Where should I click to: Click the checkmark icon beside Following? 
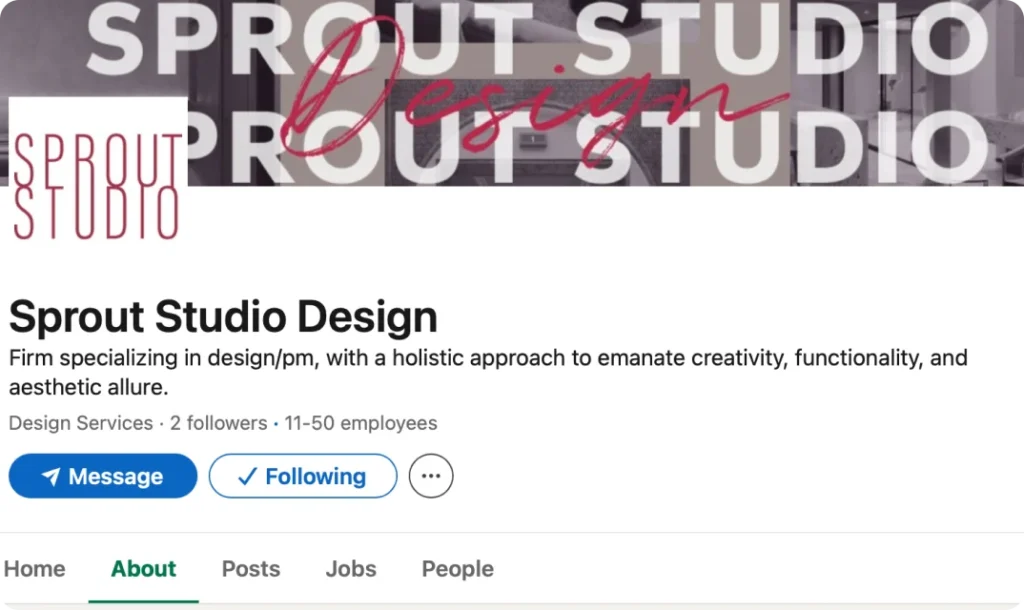[x=247, y=477]
